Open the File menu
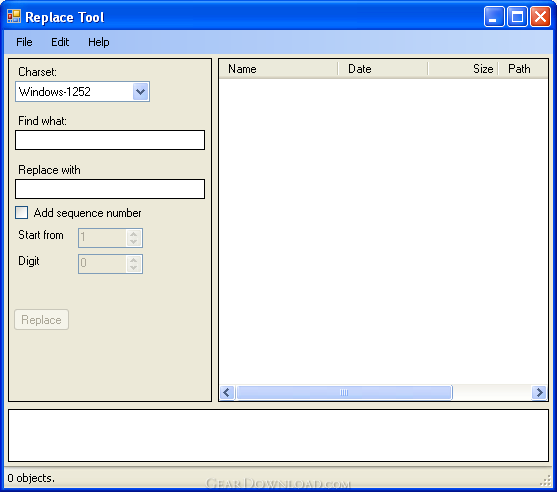The image size is (557, 492). 24,42
